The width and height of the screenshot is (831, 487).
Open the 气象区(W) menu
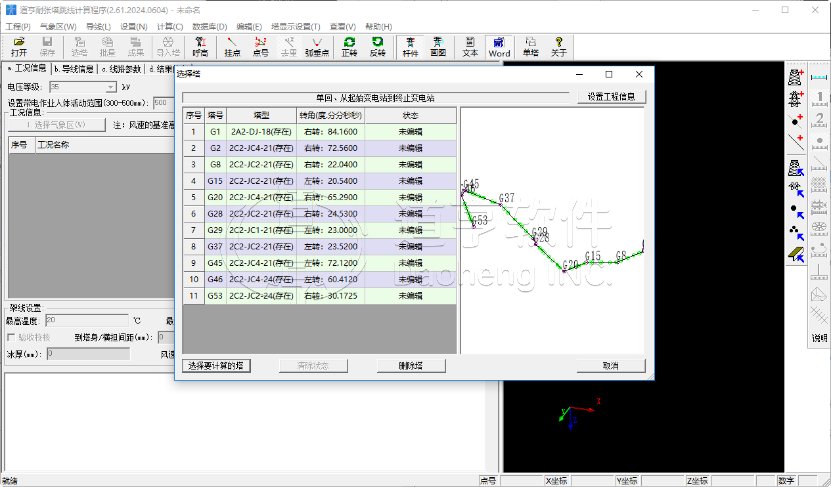click(x=58, y=26)
